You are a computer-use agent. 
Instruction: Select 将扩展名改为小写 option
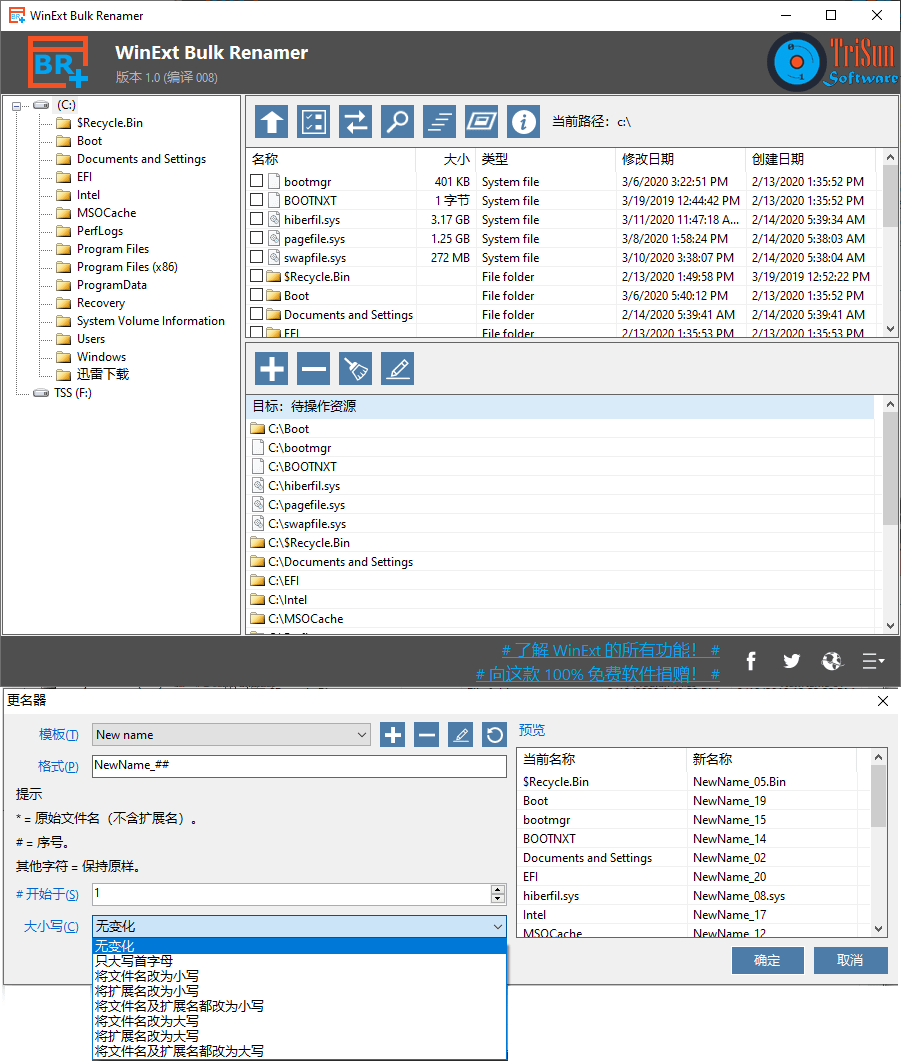(300, 991)
